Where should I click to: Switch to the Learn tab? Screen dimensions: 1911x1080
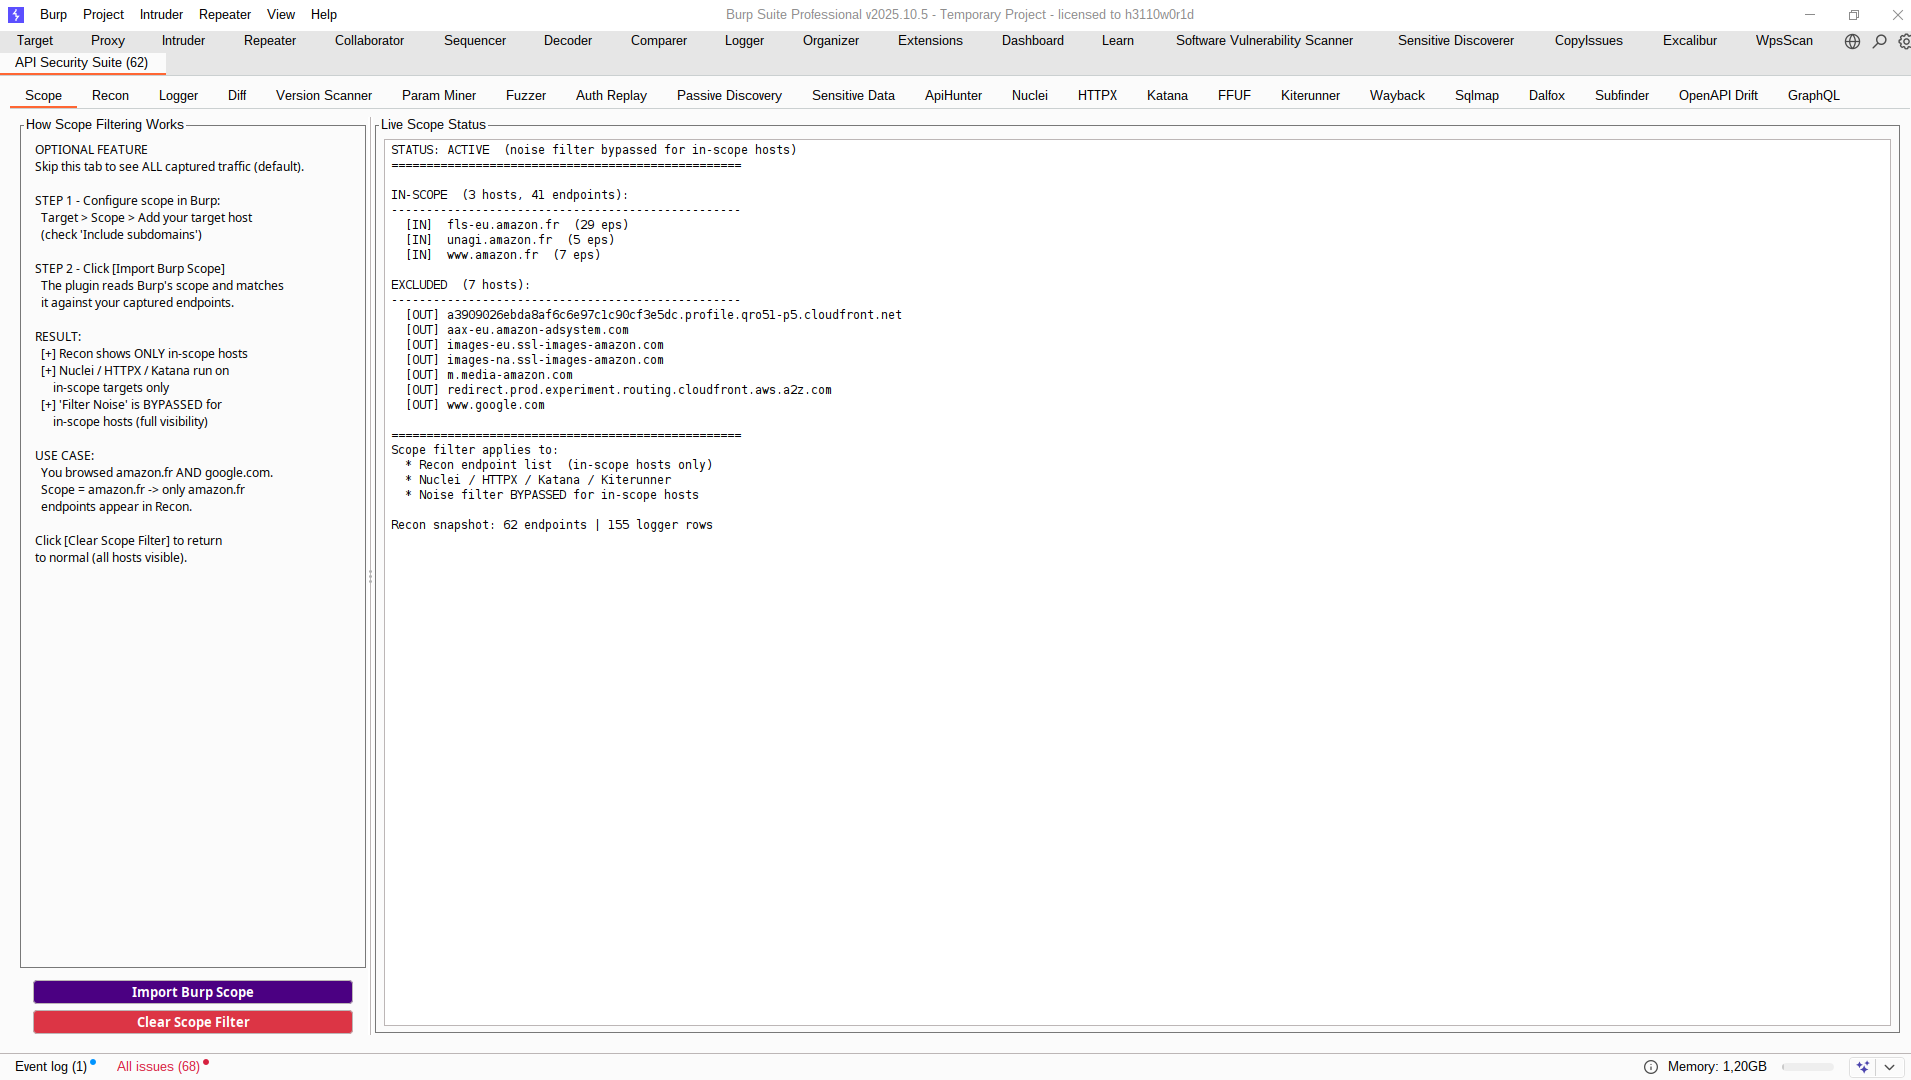[x=1118, y=41]
